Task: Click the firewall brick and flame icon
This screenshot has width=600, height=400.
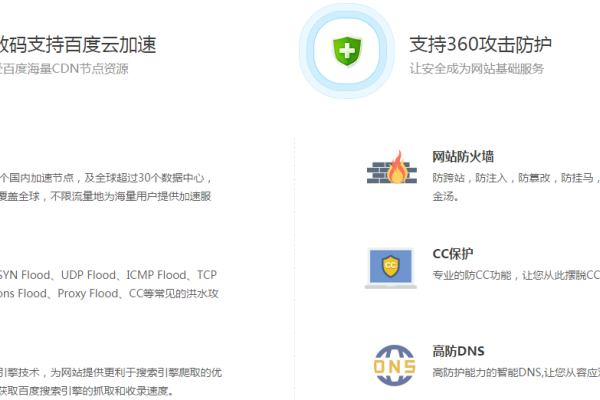Action: click(x=392, y=167)
